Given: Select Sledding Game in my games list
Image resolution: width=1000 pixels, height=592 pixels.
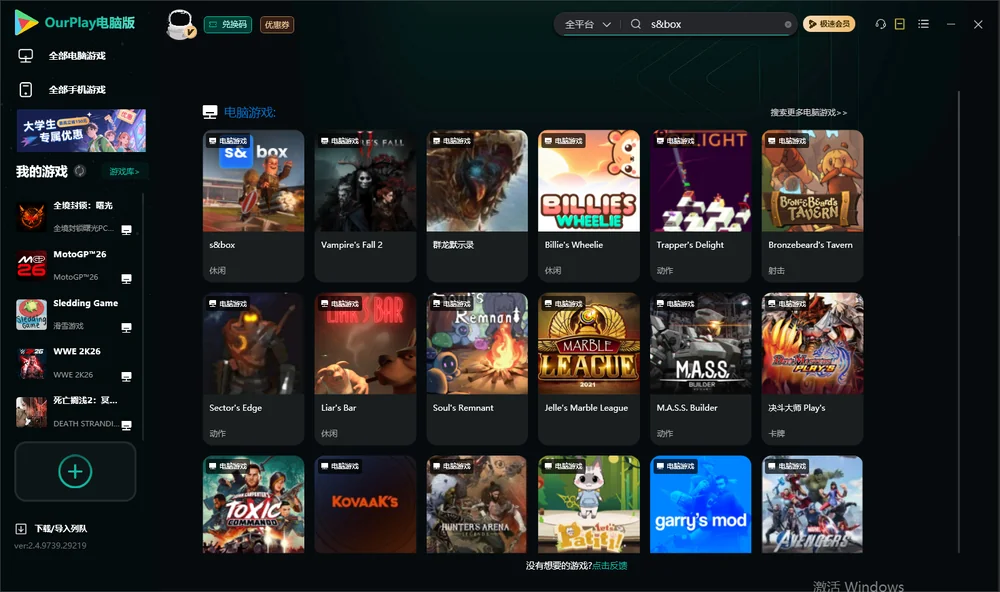Looking at the screenshot, I should pos(75,314).
